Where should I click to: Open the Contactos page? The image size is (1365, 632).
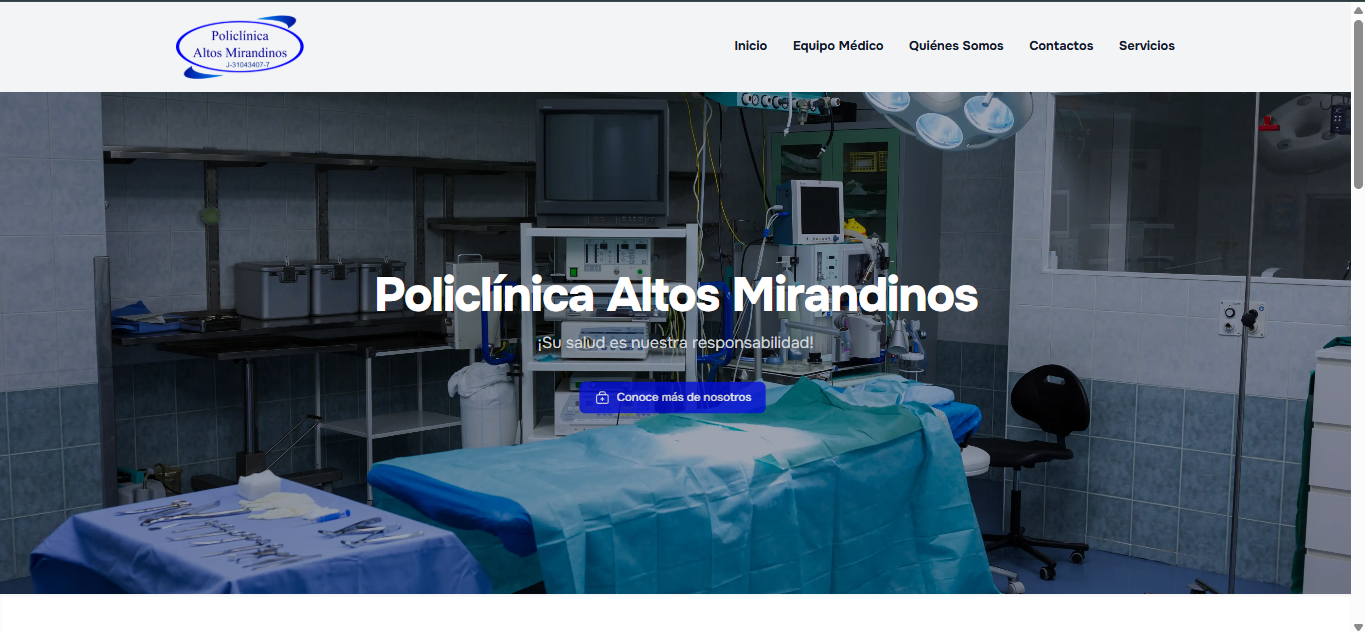tap(1061, 46)
